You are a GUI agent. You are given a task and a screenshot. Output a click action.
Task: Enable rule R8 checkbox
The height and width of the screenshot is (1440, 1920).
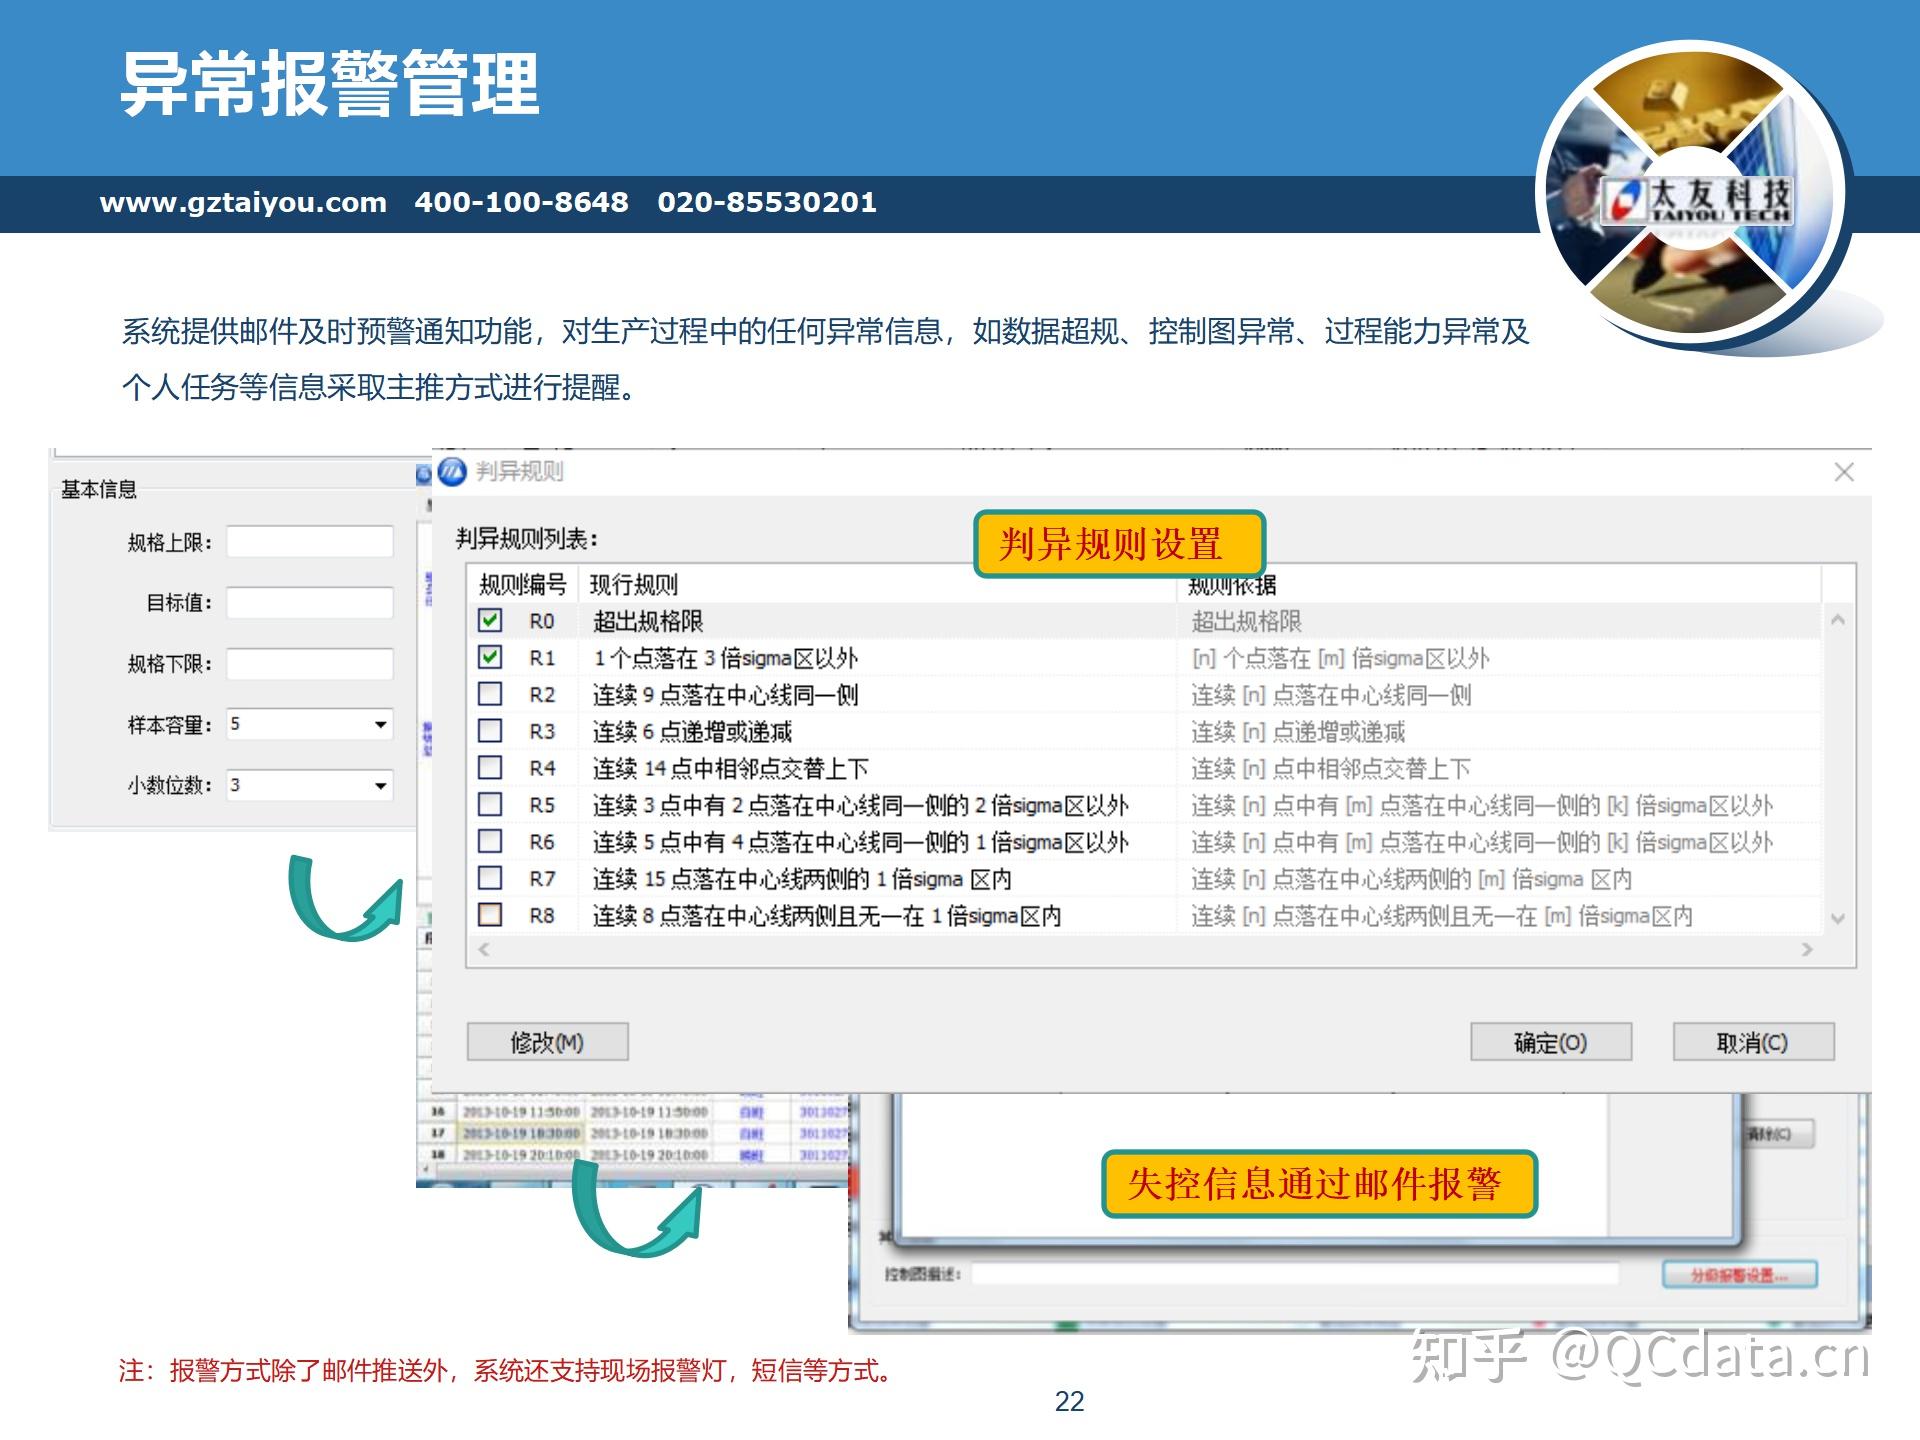tap(490, 916)
